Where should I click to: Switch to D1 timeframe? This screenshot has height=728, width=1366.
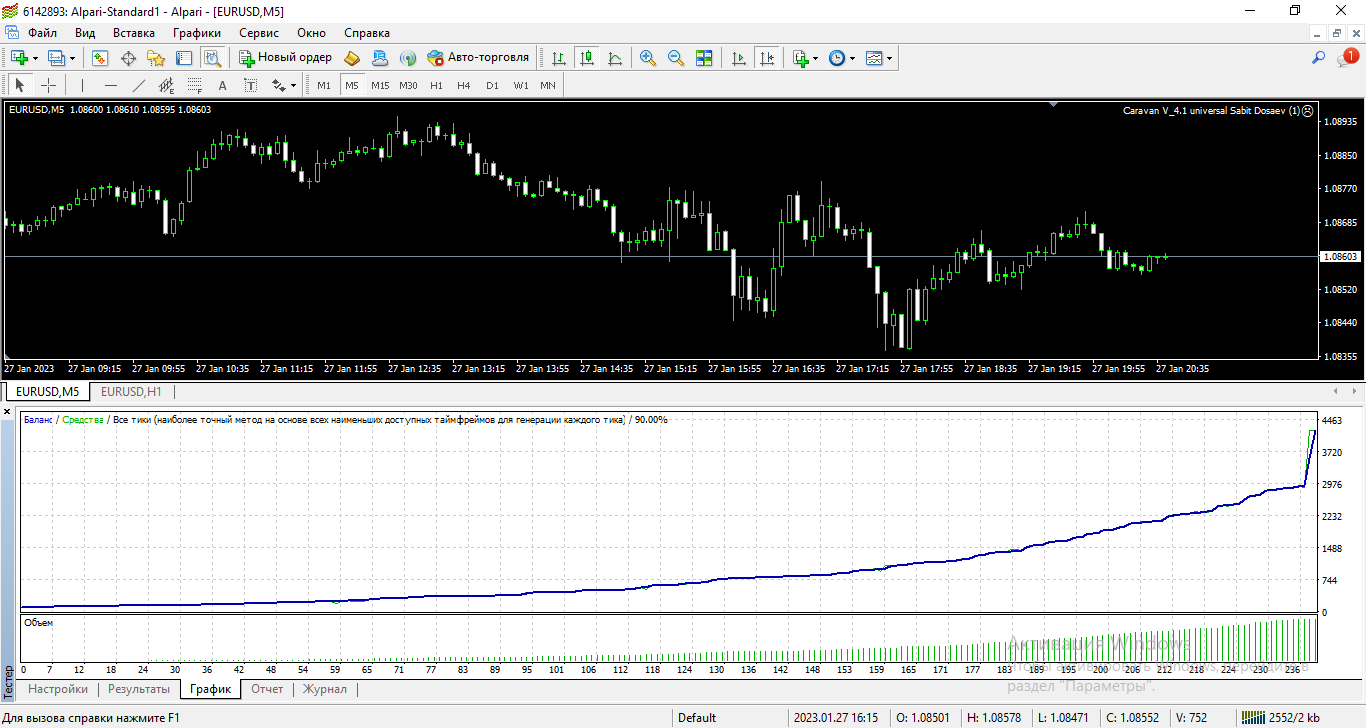tap(492, 85)
